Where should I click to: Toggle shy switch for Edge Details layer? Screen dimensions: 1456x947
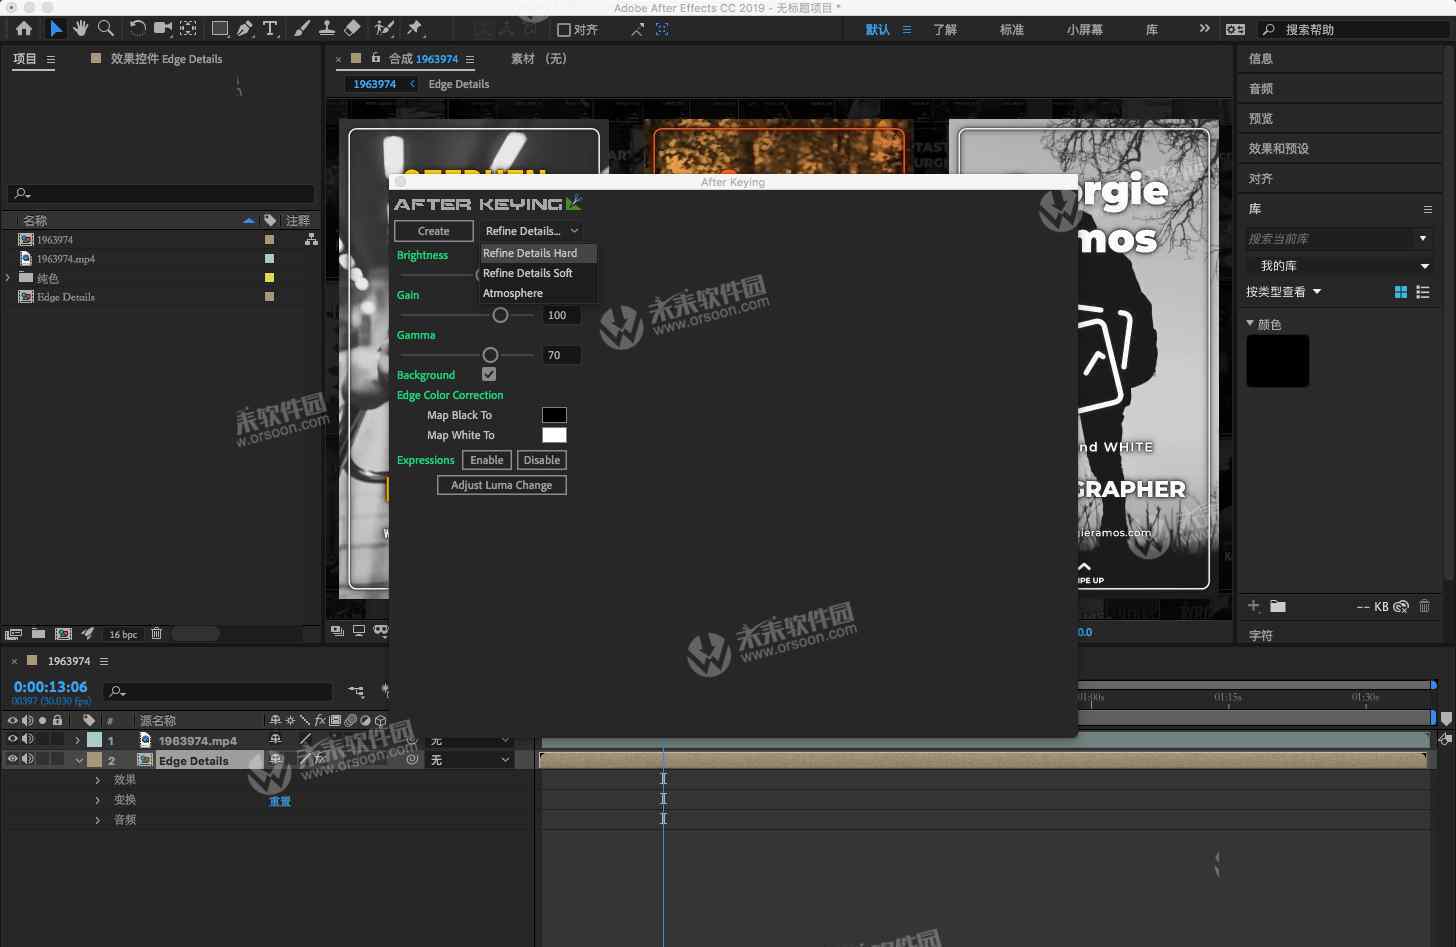point(276,760)
